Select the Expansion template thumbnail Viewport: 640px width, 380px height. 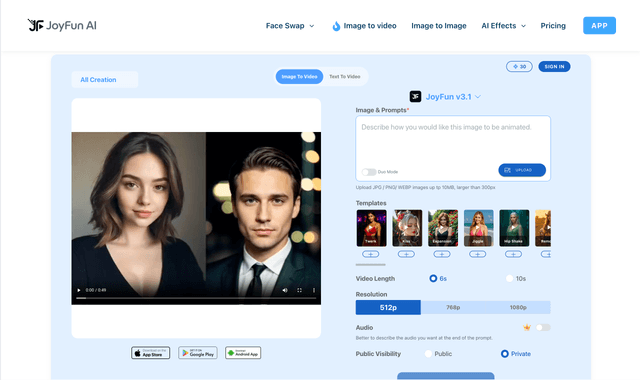[443, 228]
